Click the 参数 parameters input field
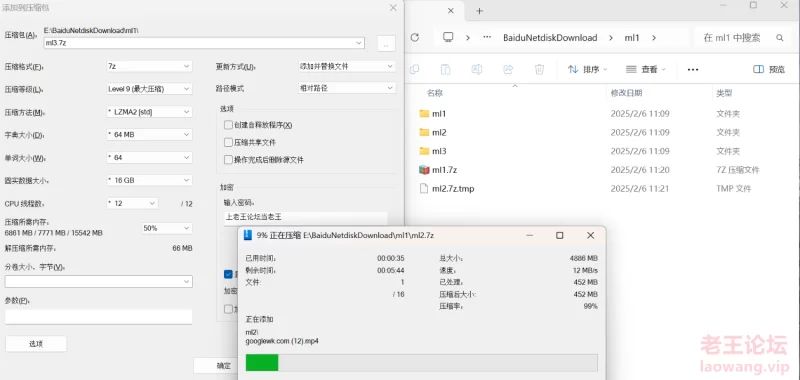800x380 pixels. point(98,317)
